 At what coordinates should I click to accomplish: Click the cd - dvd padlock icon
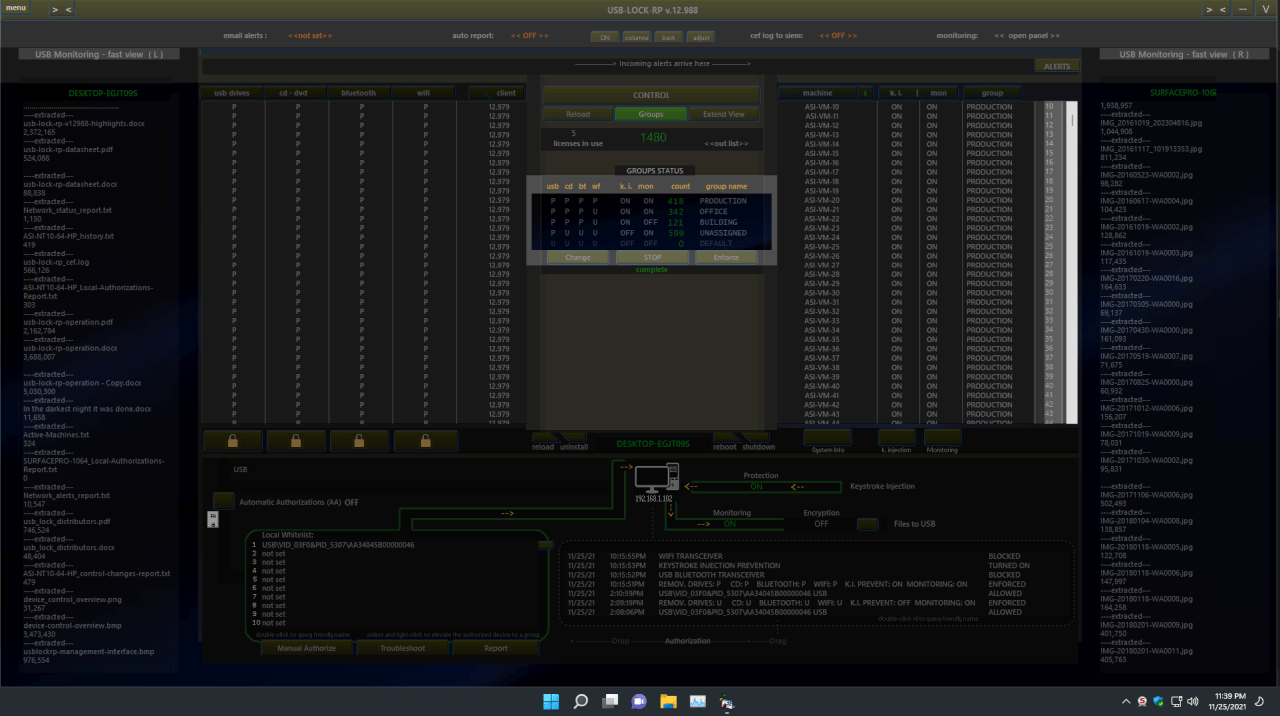[294, 439]
